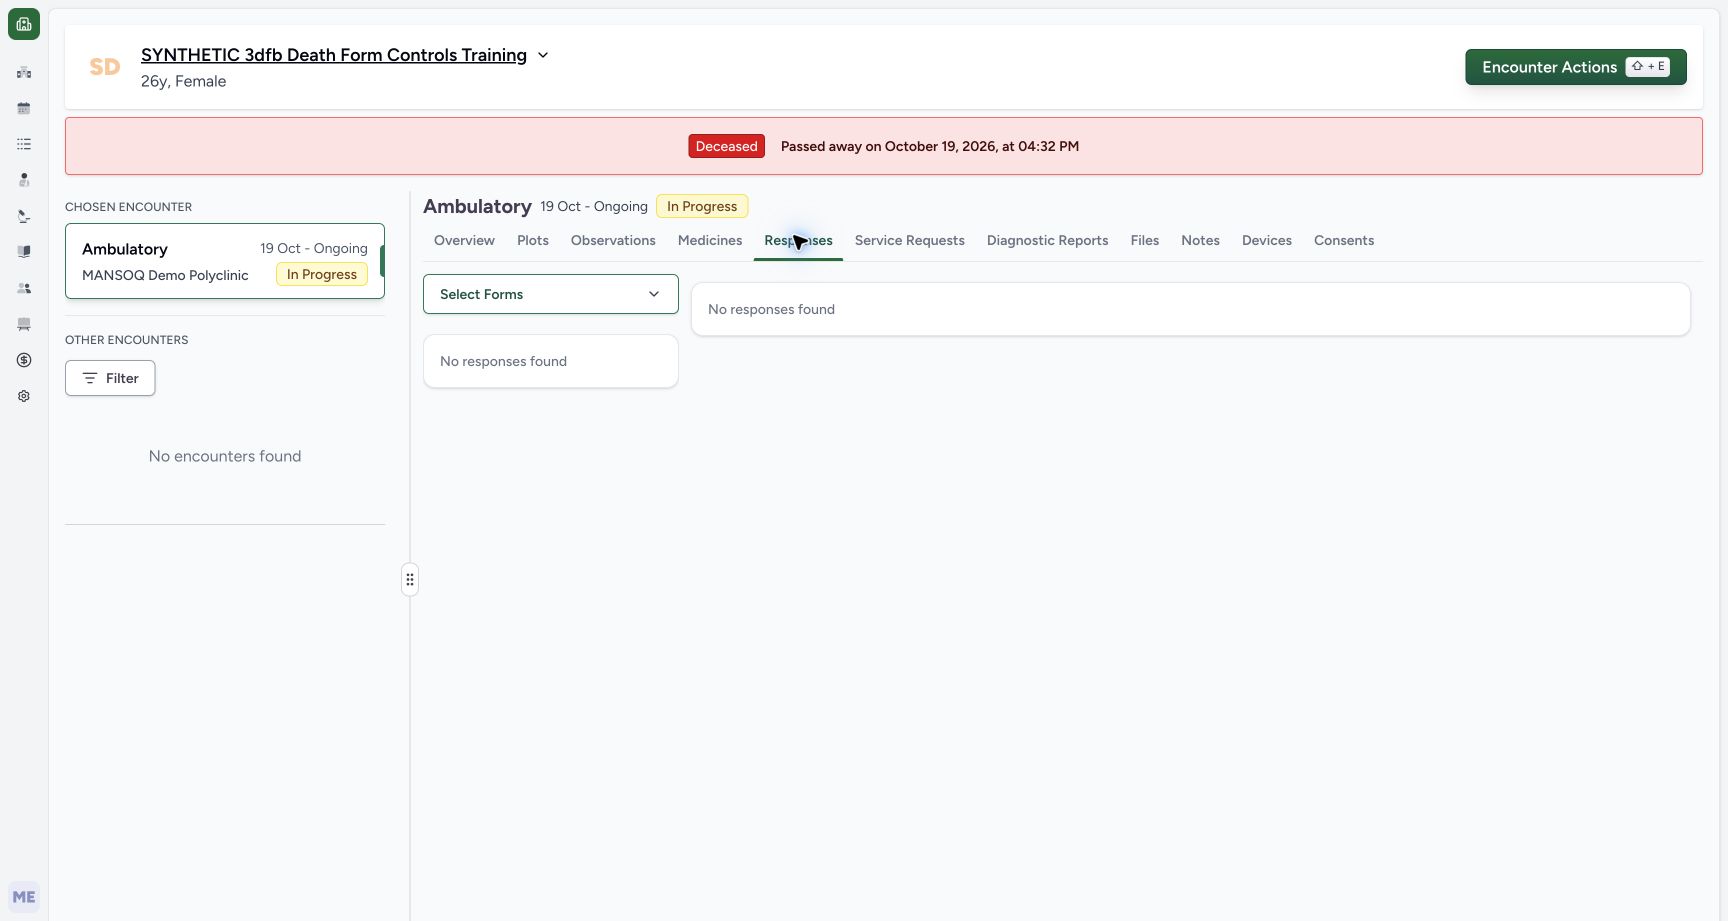Switch to the Diagnostic Reports tab
The image size is (1728, 921).
[1047, 240]
